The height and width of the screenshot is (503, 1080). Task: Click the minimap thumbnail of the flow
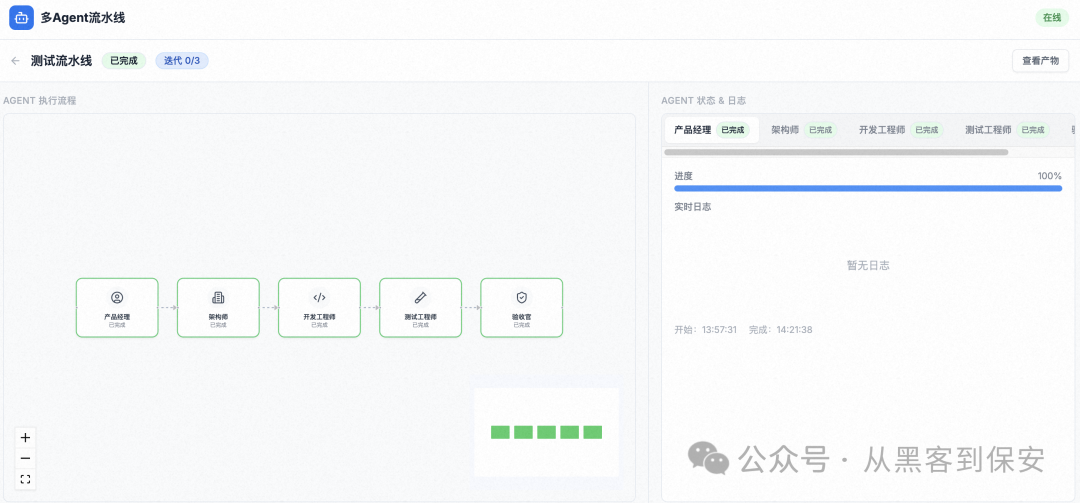(546, 432)
